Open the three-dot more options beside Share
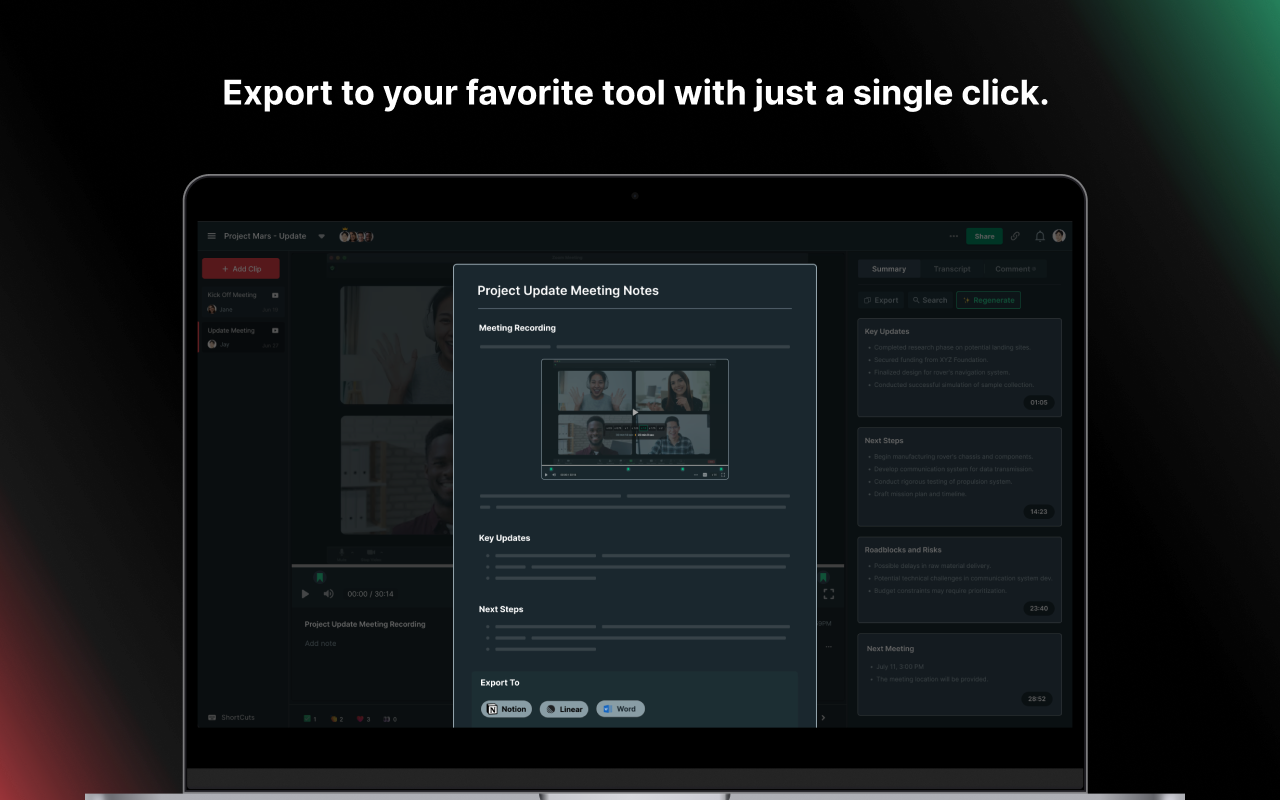The image size is (1280, 800). coord(953,236)
